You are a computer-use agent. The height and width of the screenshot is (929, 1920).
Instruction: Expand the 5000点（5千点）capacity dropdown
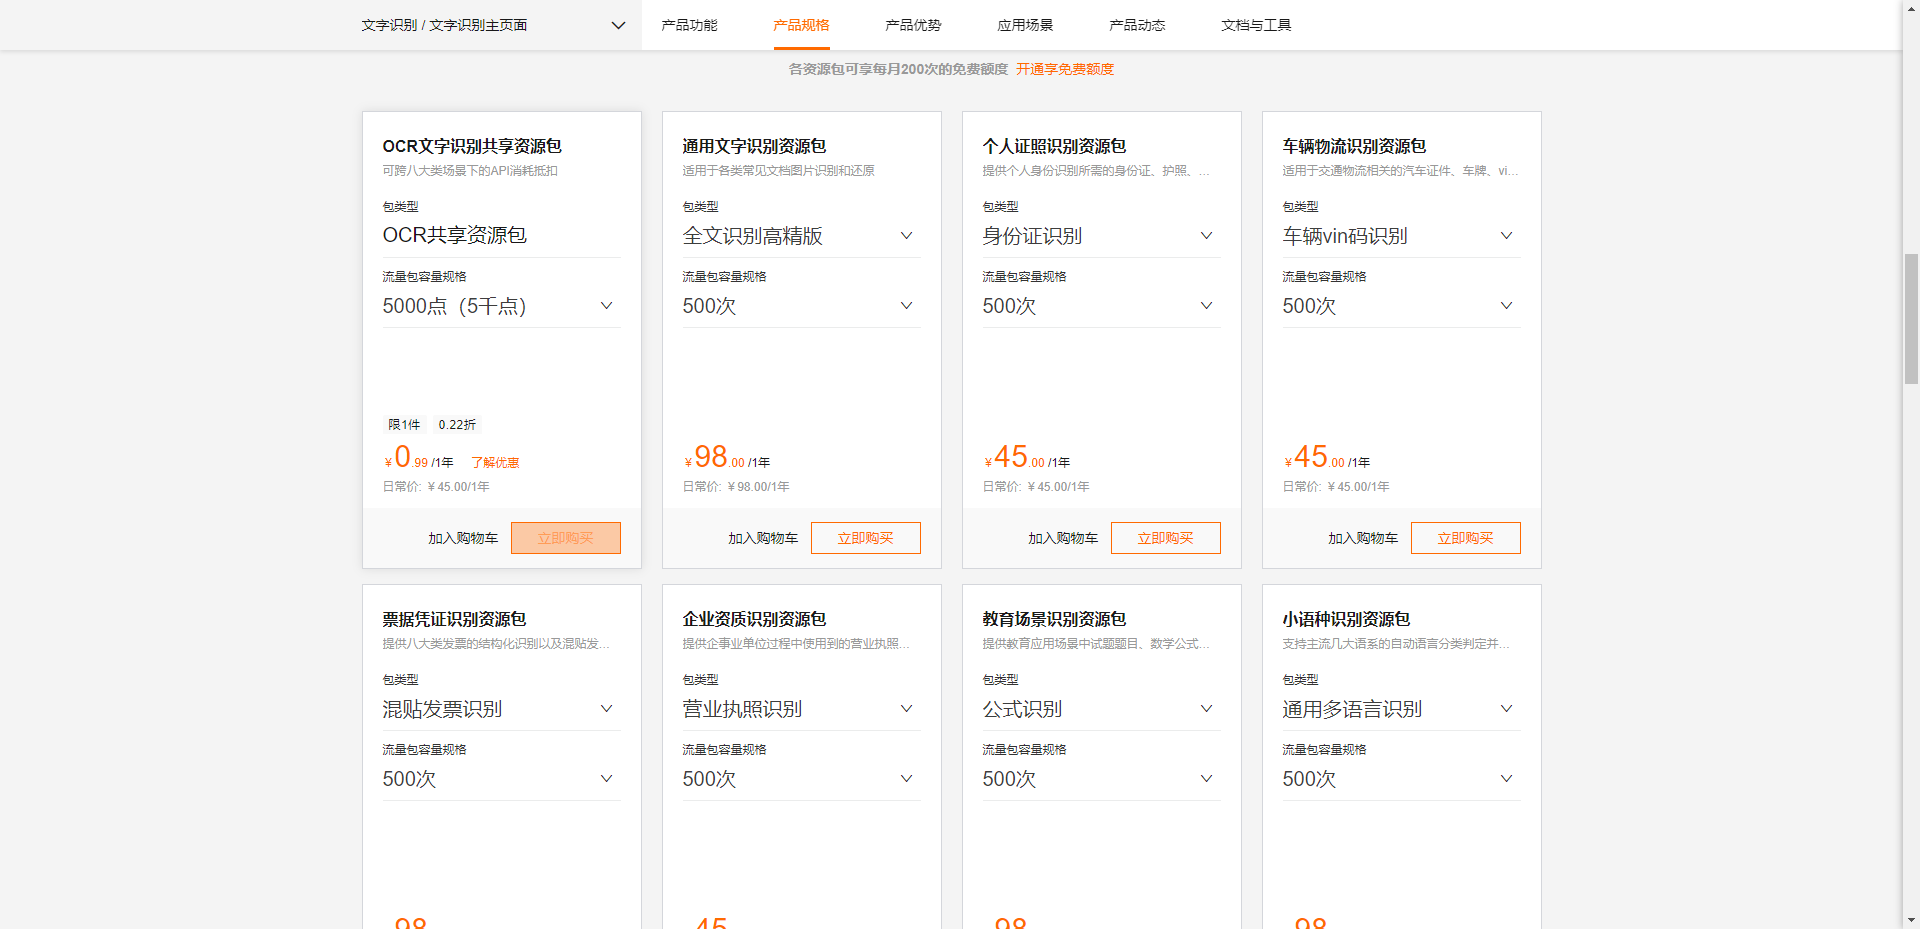coord(501,306)
